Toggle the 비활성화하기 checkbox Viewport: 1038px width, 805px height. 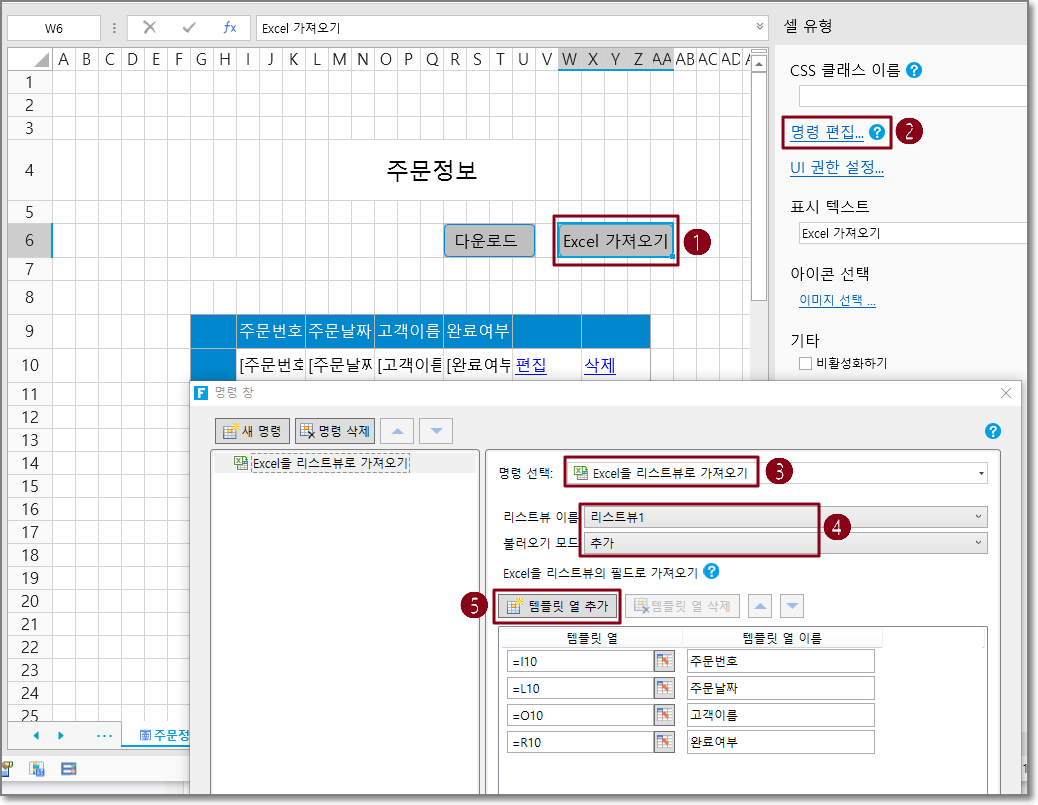point(805,364)
